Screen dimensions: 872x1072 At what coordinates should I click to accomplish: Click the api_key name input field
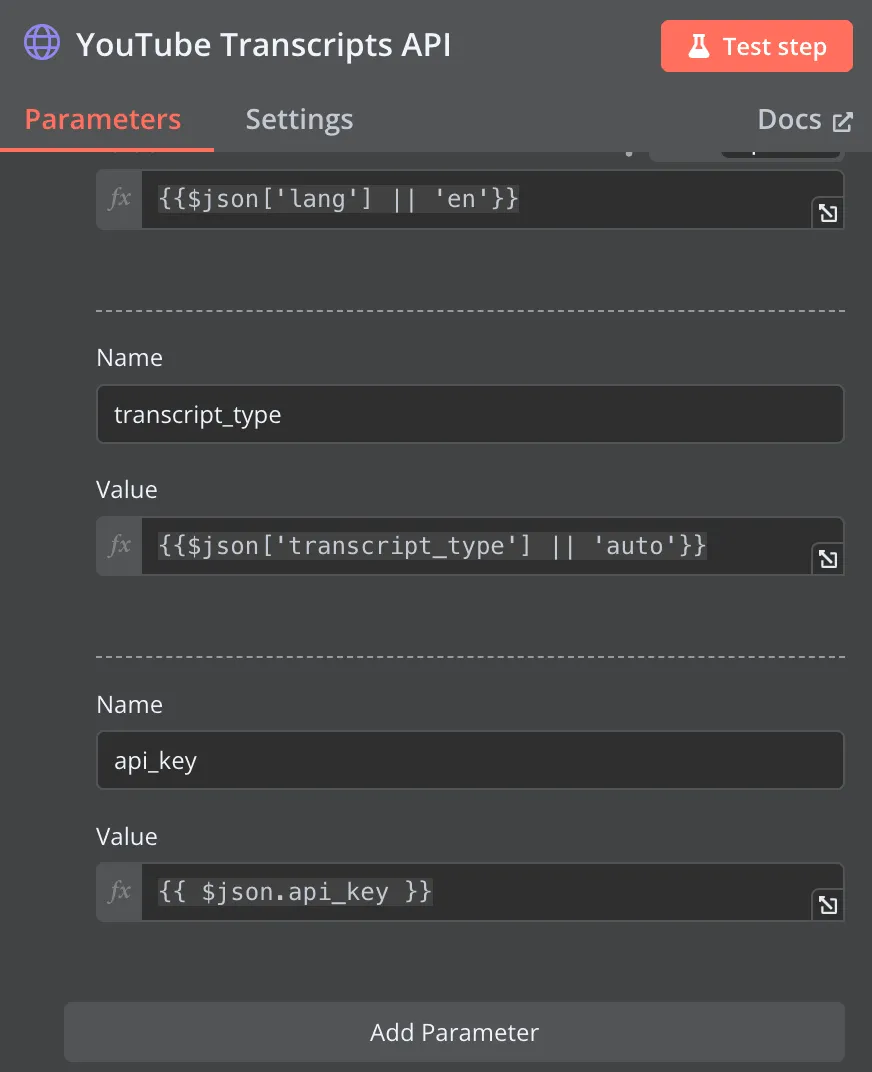click(x=470, y=760)
